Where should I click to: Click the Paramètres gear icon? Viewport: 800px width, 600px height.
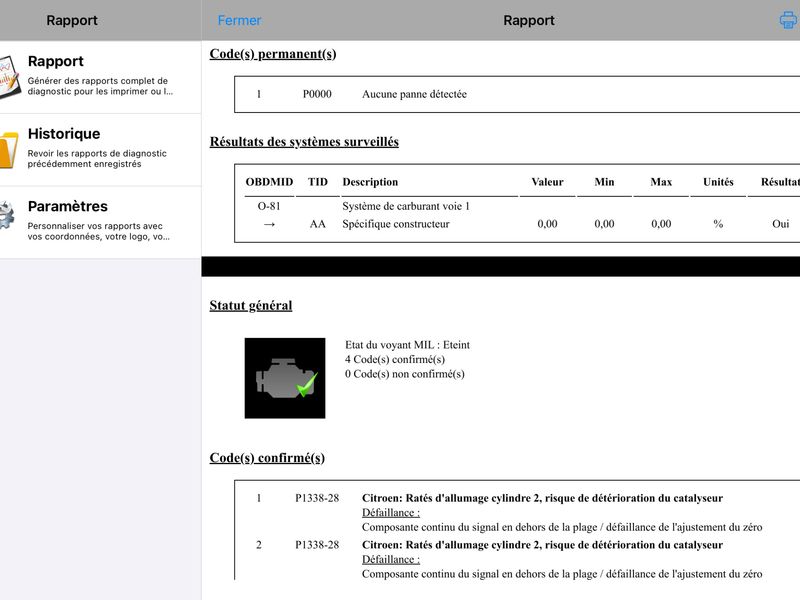pos(7,215)
